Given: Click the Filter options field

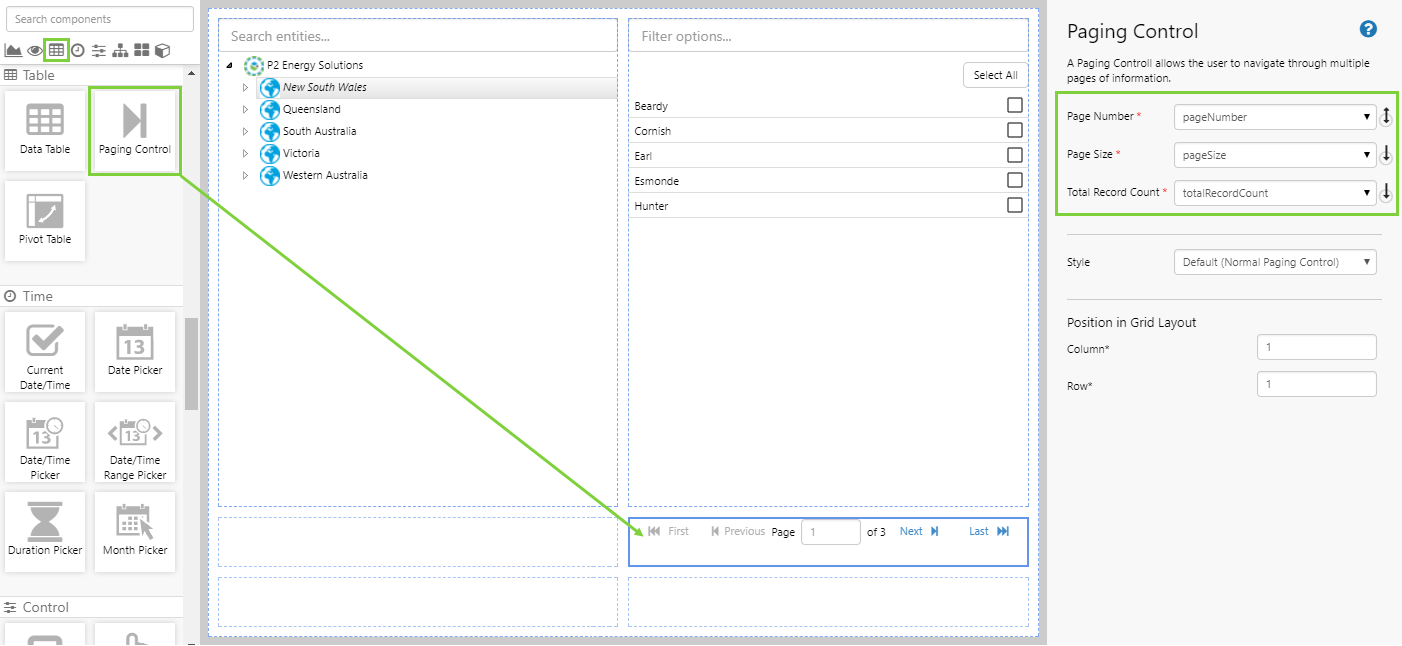Looking at the screenshot, I should coord(828,36).
